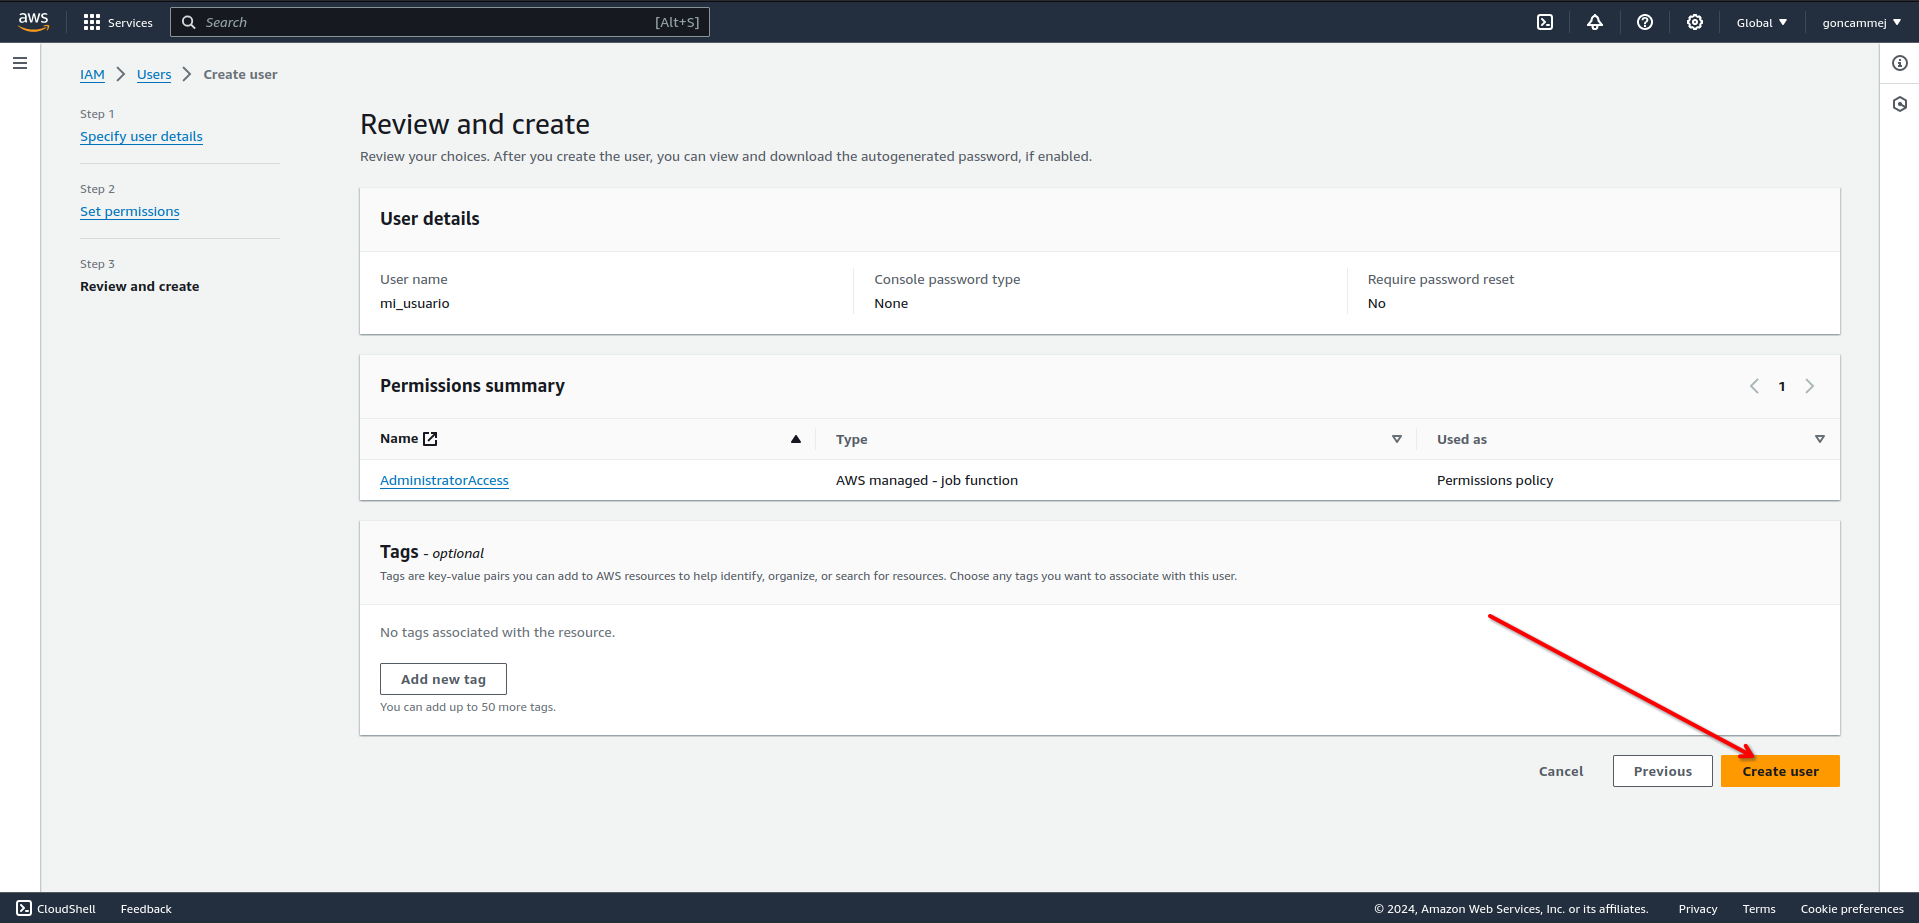Expand the left hamburger navigation menu
1919x923 pixels.
[20, 63]
